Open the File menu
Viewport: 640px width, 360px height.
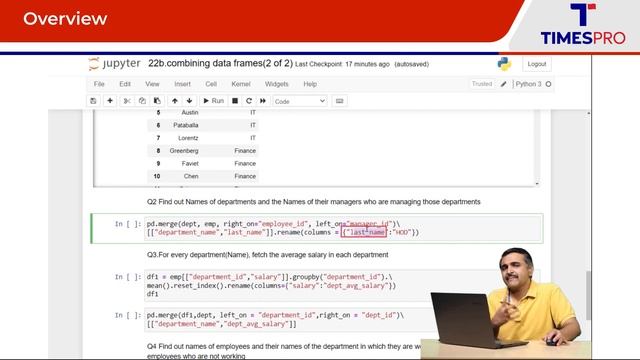pyautogui.click(x=99, y=84)
